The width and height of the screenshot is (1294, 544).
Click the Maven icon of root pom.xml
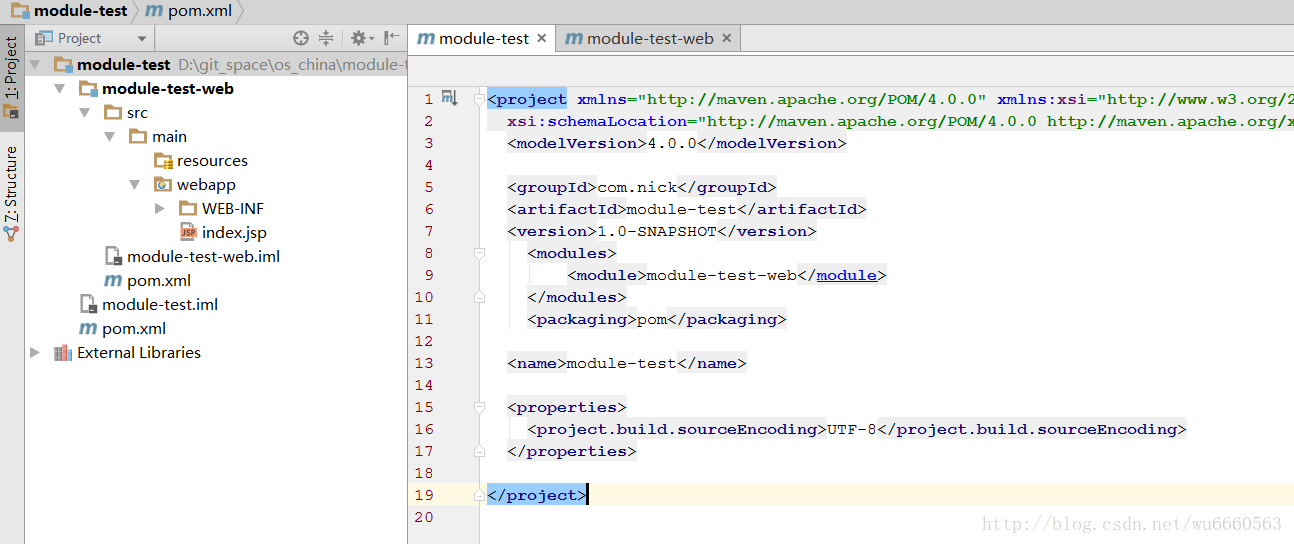(x=88, y=328)
